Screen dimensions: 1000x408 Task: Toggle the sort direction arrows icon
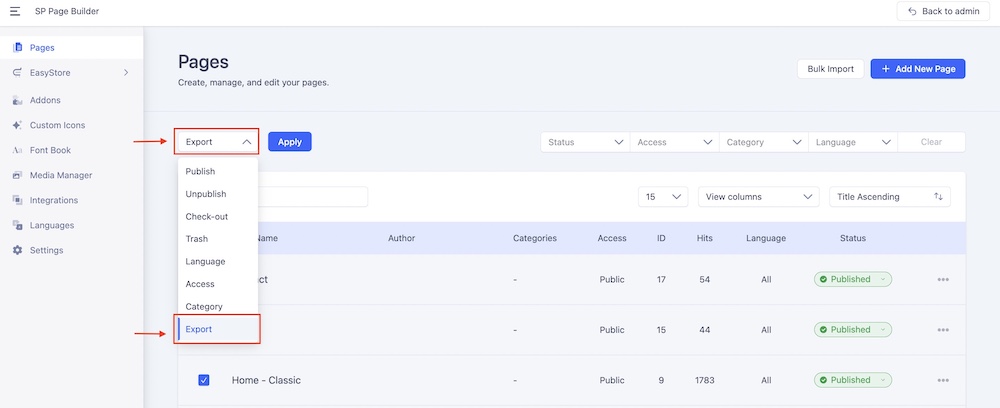tap(938, 197)
